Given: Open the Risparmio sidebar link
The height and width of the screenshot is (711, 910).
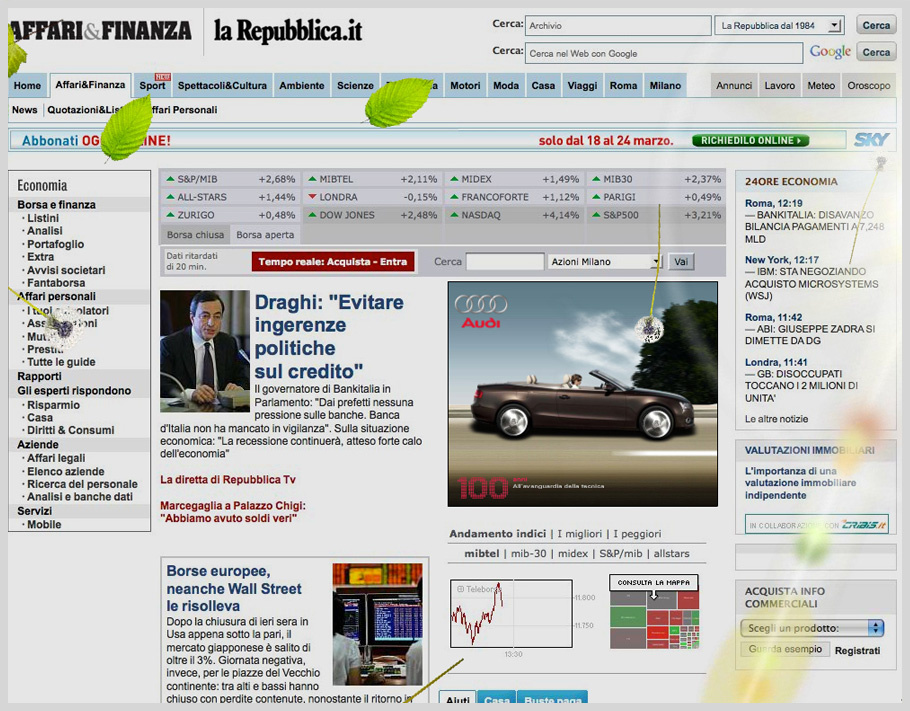Looking at the screenshot, I should coord(53,405).
